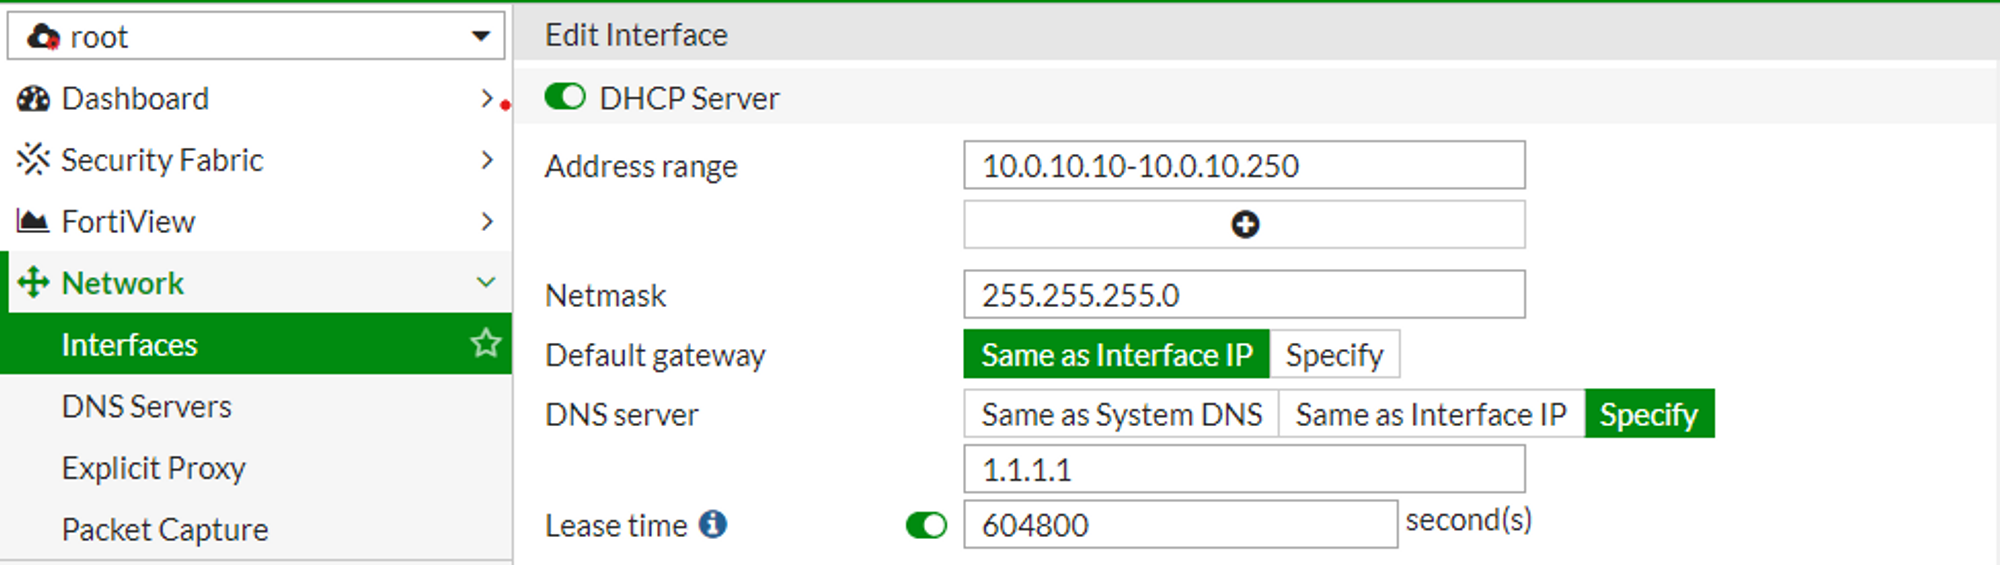Disable the DHCP Server toggle
The width and height of the screenshot is (2000, 565).
pyautogui.click(x=565, y=97)
